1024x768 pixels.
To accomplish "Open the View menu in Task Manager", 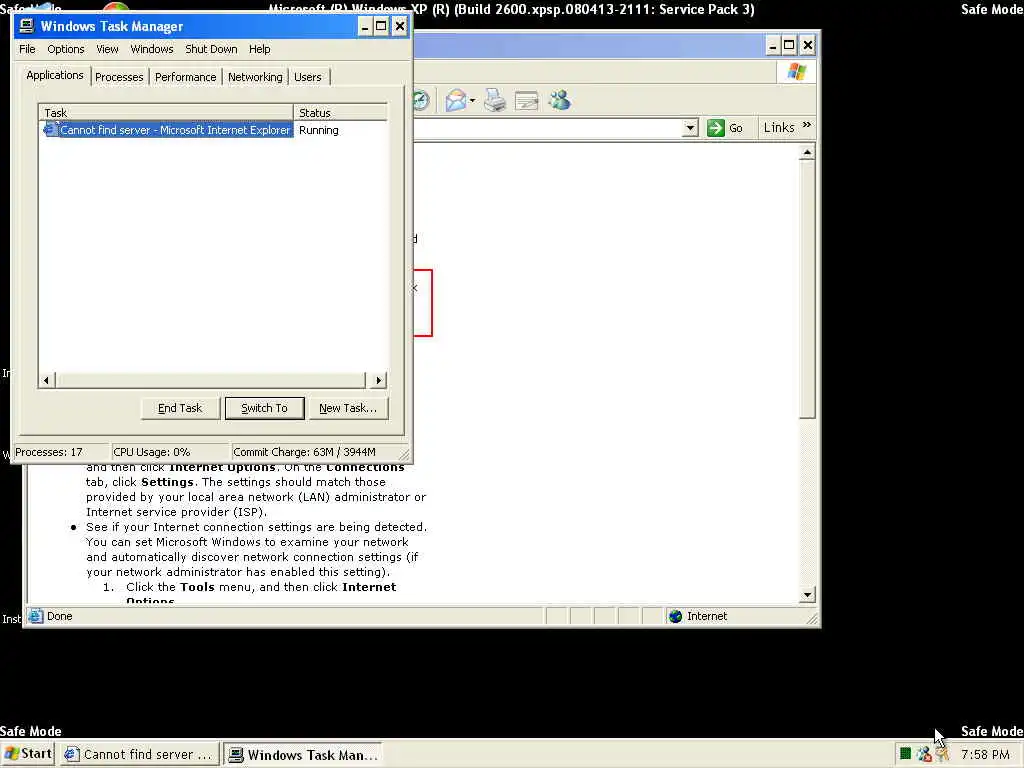I will click(107, 49).
